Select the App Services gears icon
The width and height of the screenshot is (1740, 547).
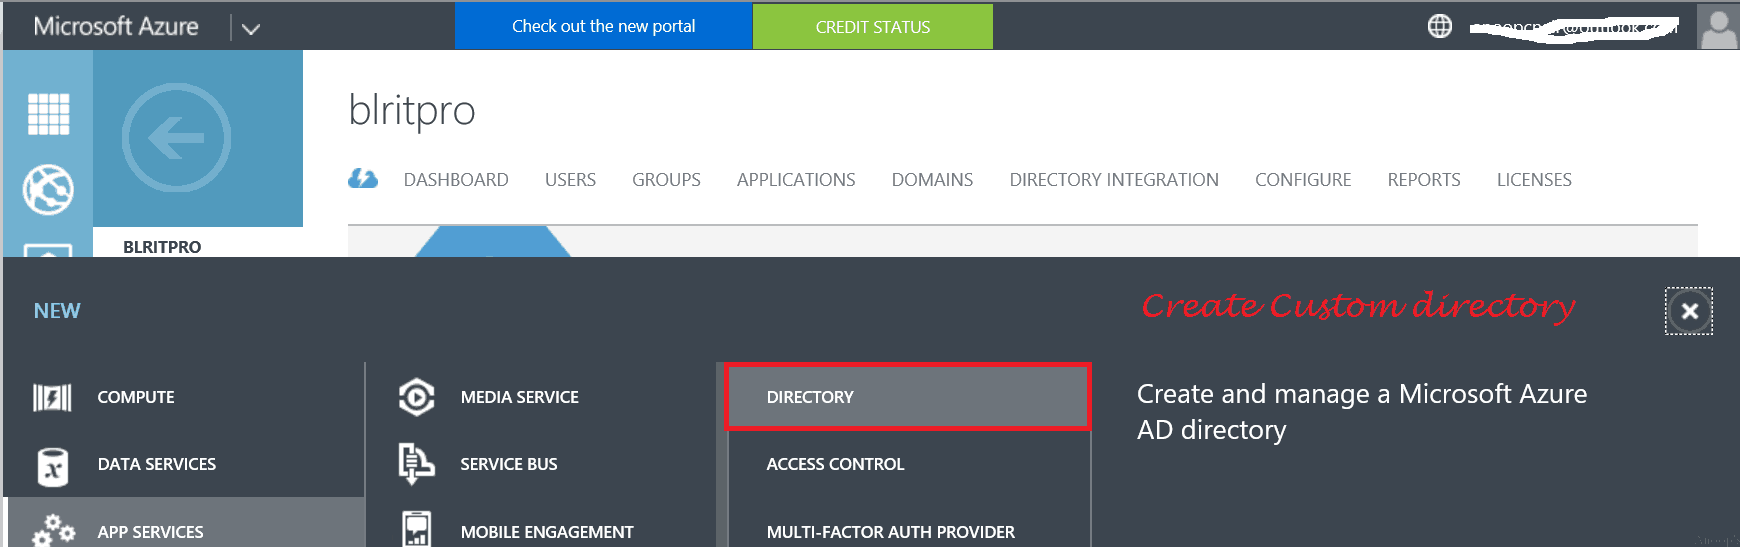point(53,531)
